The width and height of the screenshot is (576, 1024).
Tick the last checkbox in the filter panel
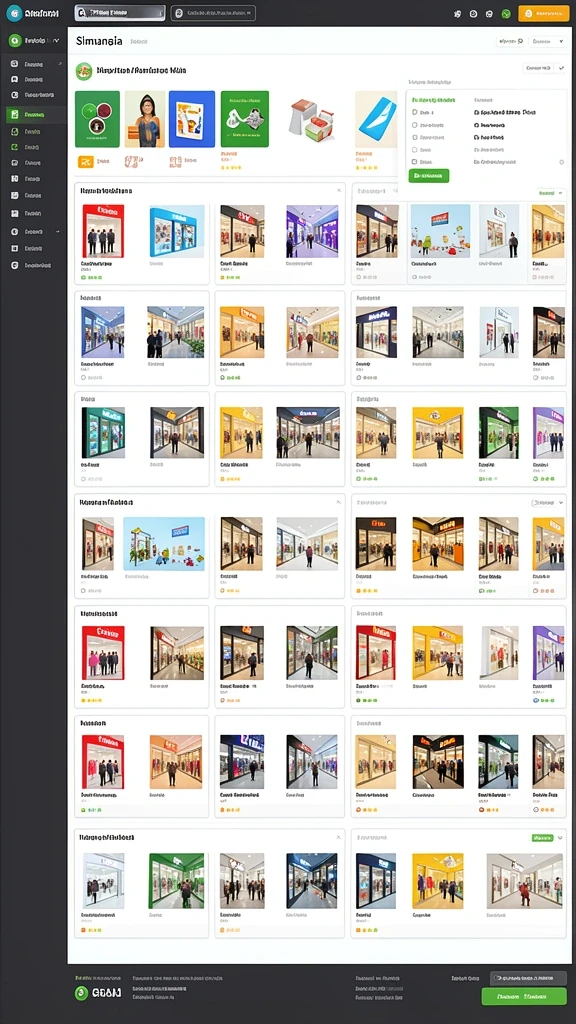pos(415,161)
